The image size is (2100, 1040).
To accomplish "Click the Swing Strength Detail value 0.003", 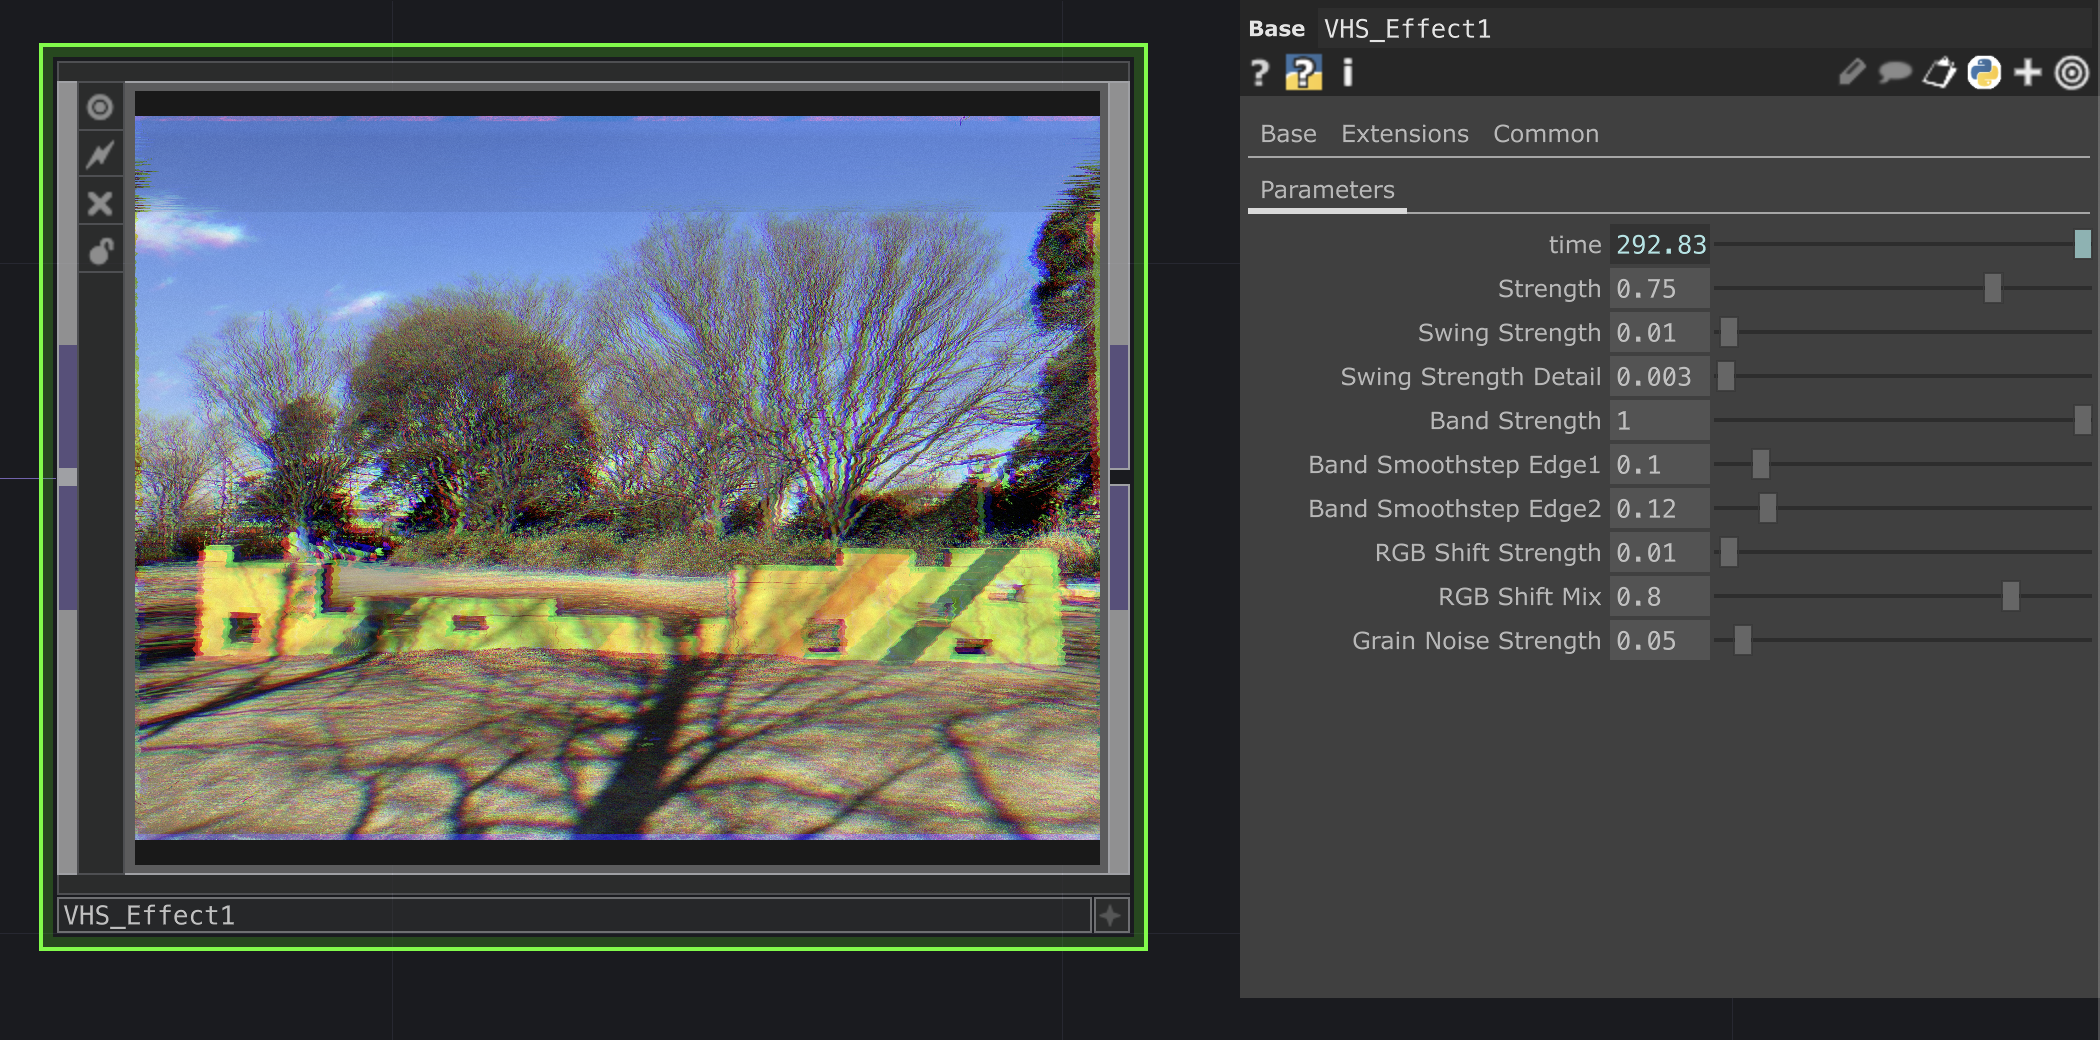I will pos(1660,377).
